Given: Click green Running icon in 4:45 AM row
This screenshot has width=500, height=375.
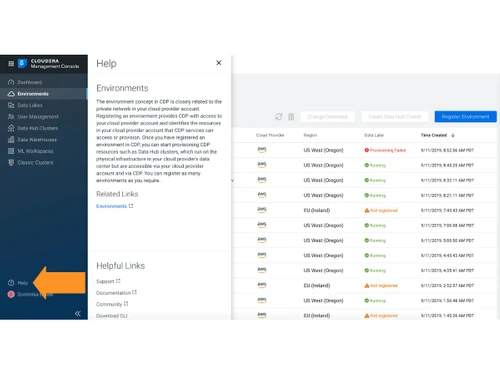Looking at the screenshot, I should pyautogui.click(x=367, y=256).
